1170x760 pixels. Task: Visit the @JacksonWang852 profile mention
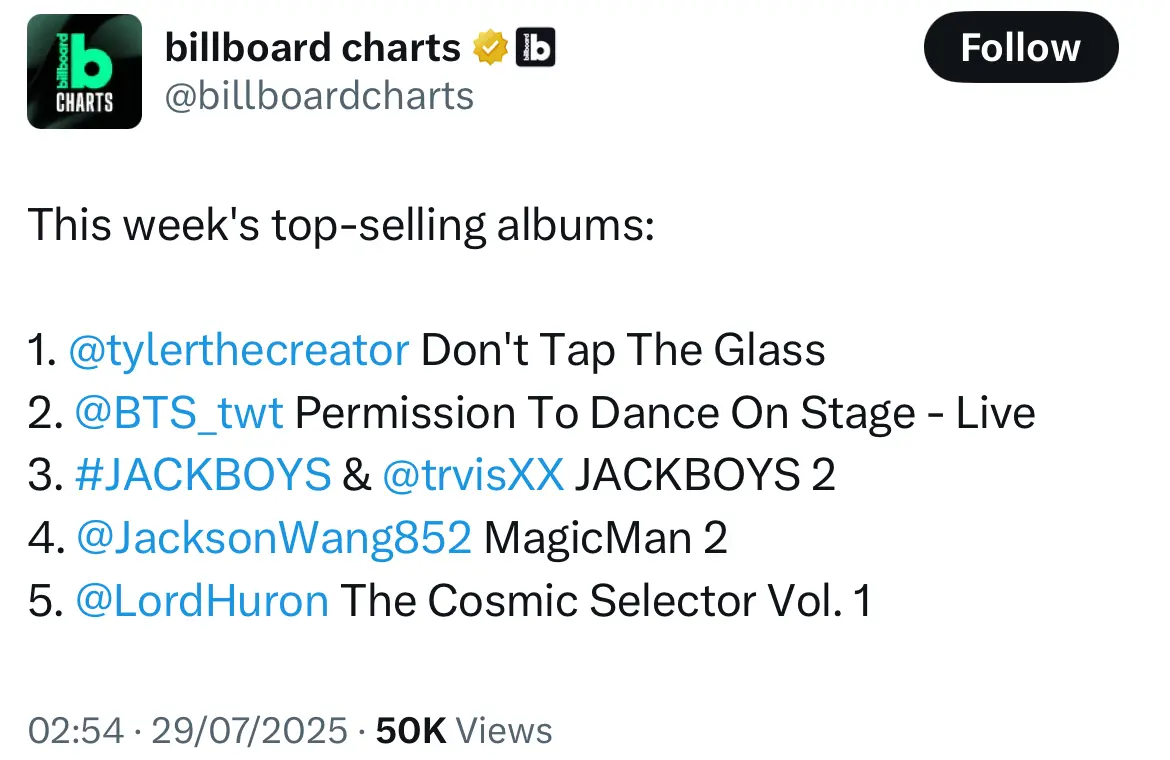273,539
